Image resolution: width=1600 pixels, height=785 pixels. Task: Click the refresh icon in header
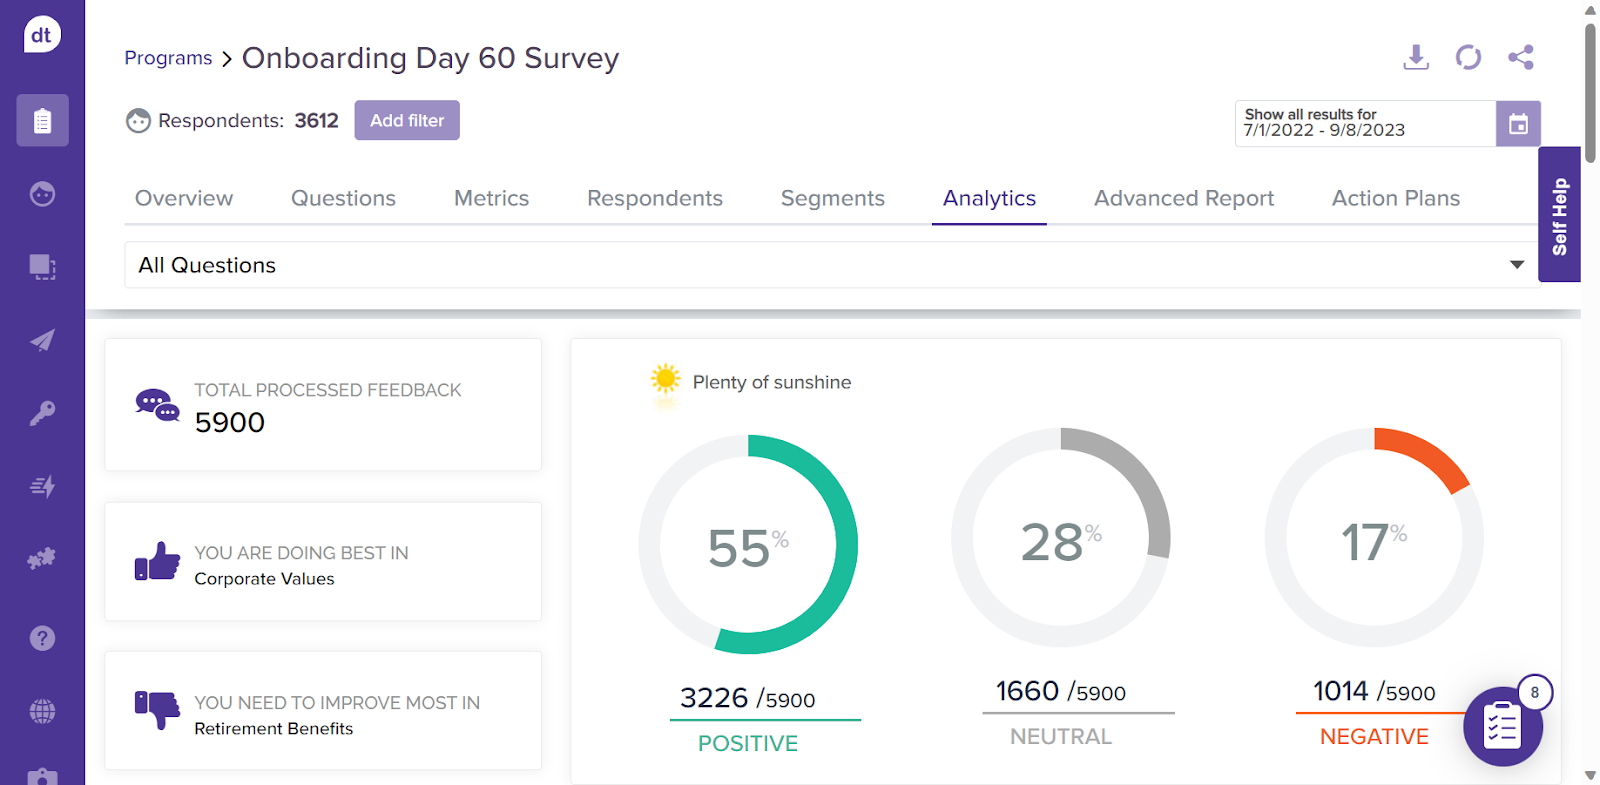pos(1468,57)
